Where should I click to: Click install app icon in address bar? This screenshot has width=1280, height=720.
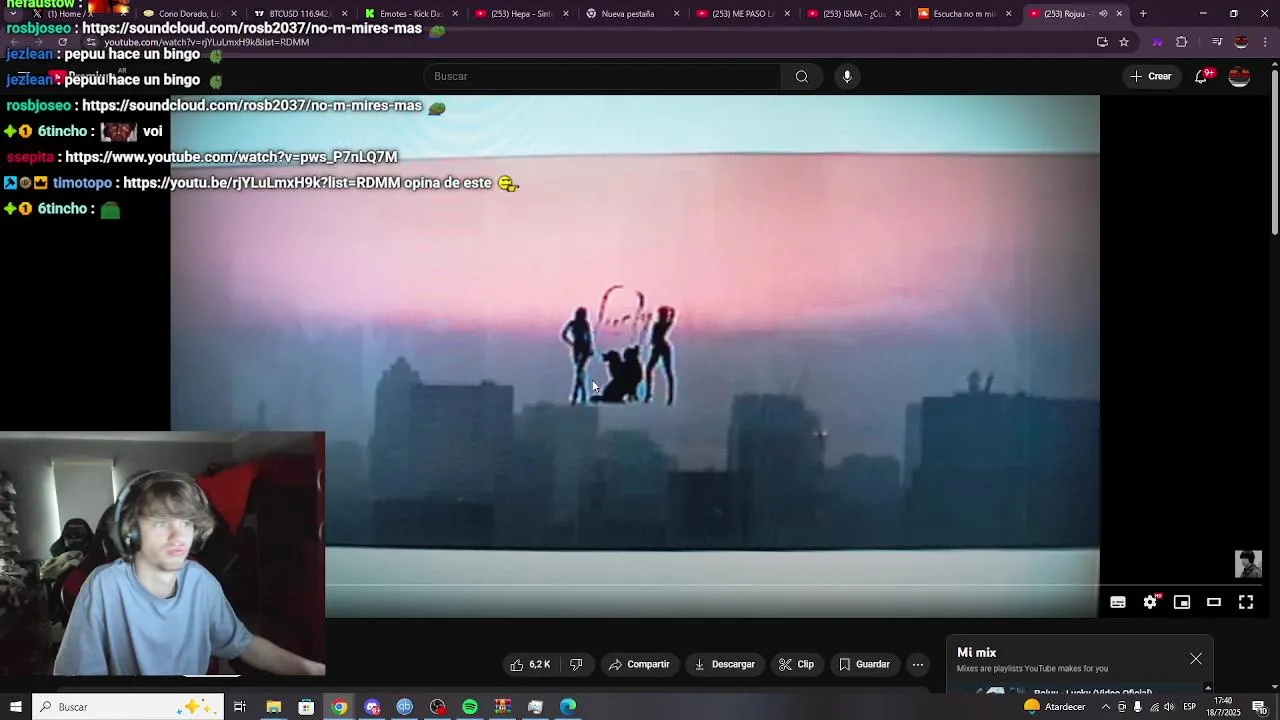pyautogui.click(x=1102, y=42)
